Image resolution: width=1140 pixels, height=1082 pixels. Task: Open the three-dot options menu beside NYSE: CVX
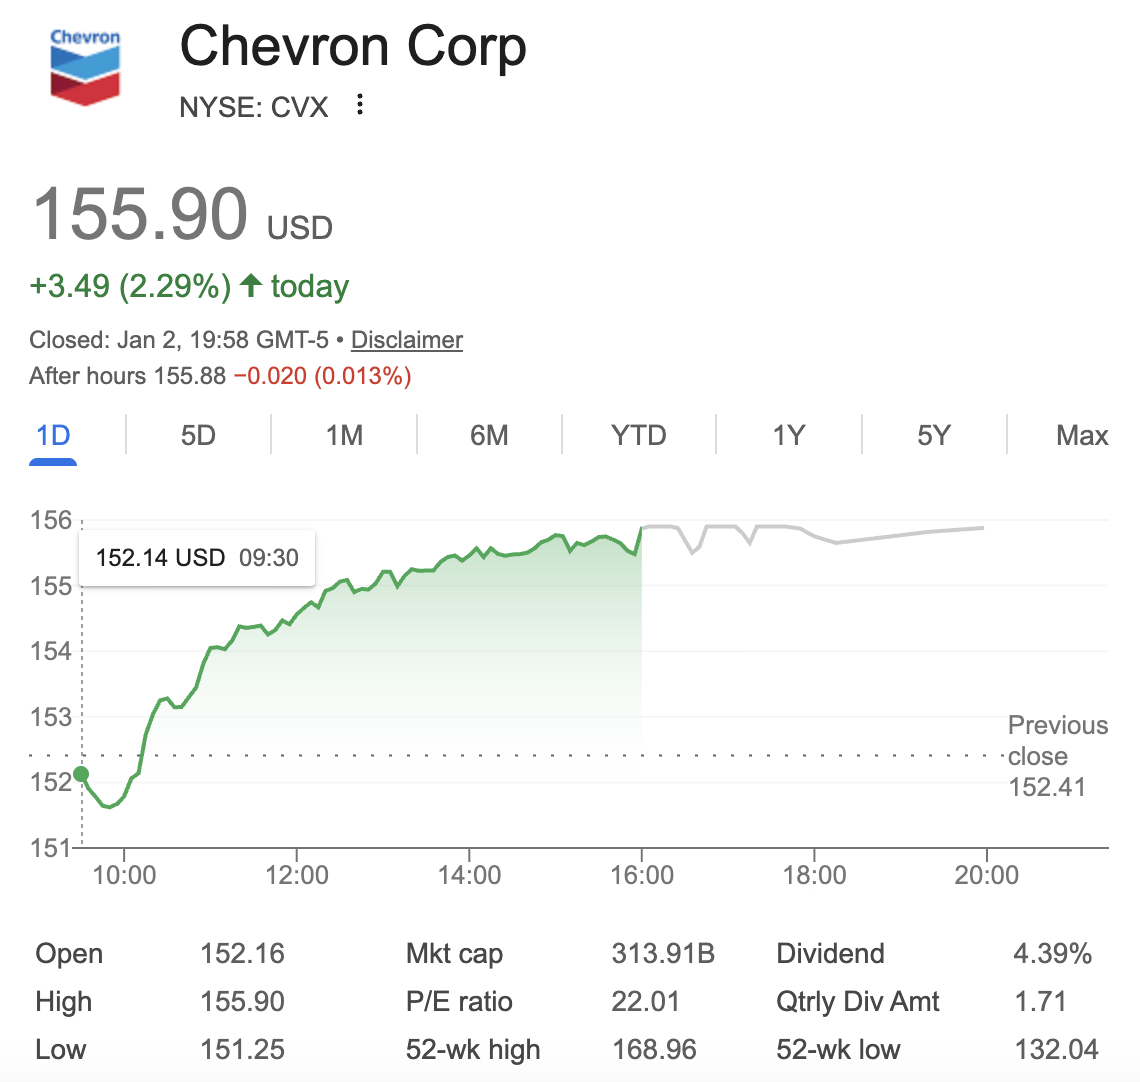tap(359, 105)
